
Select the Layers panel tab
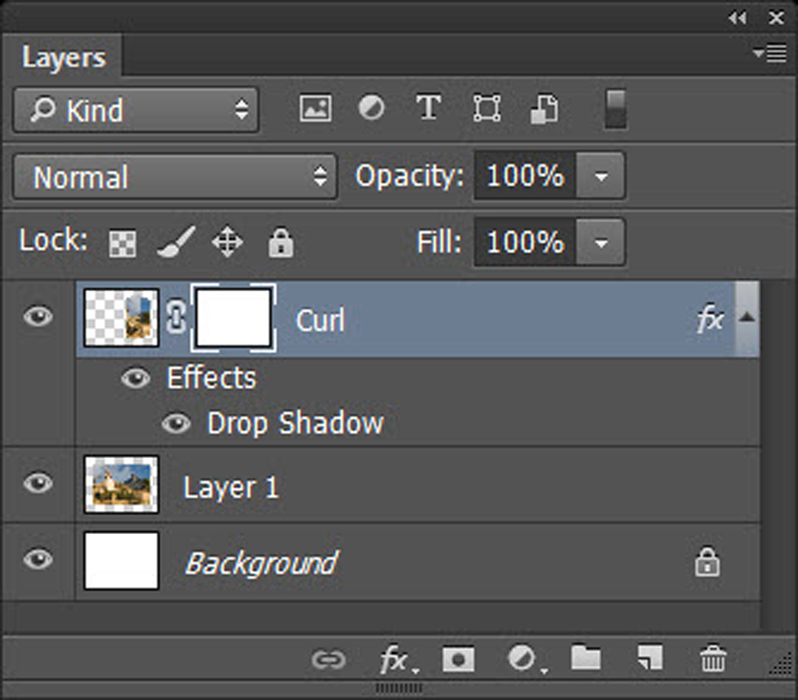[x=64, y=57]
